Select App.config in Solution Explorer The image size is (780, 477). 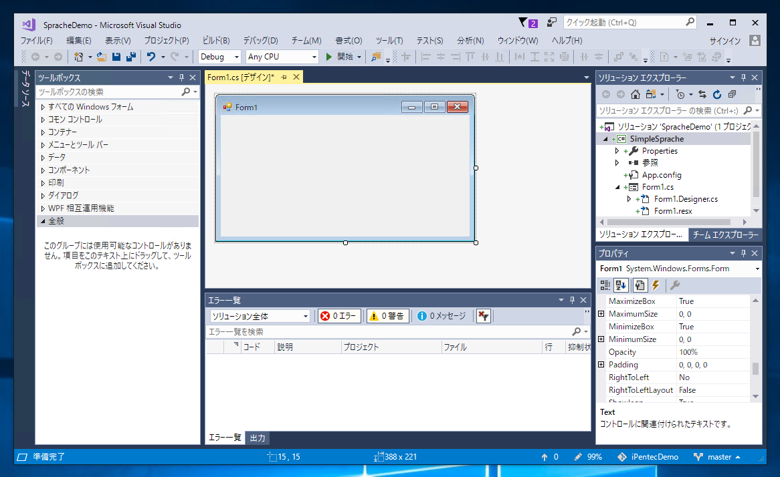click(661, 175)
